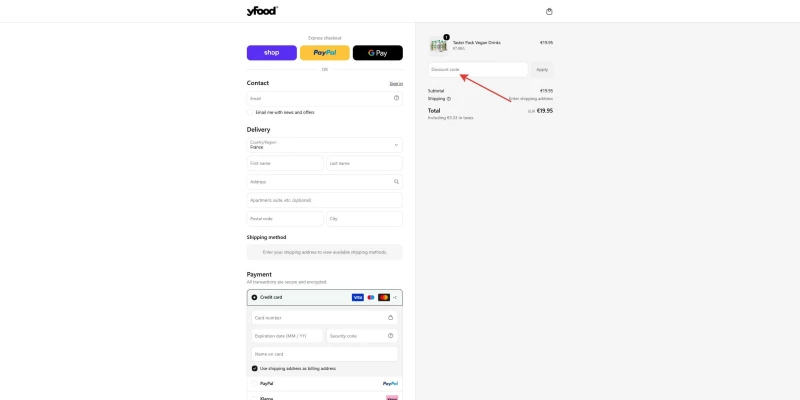This screenshot has width=800, height=400.
Task: Click the yfood logo
Action: coord(262,11)
